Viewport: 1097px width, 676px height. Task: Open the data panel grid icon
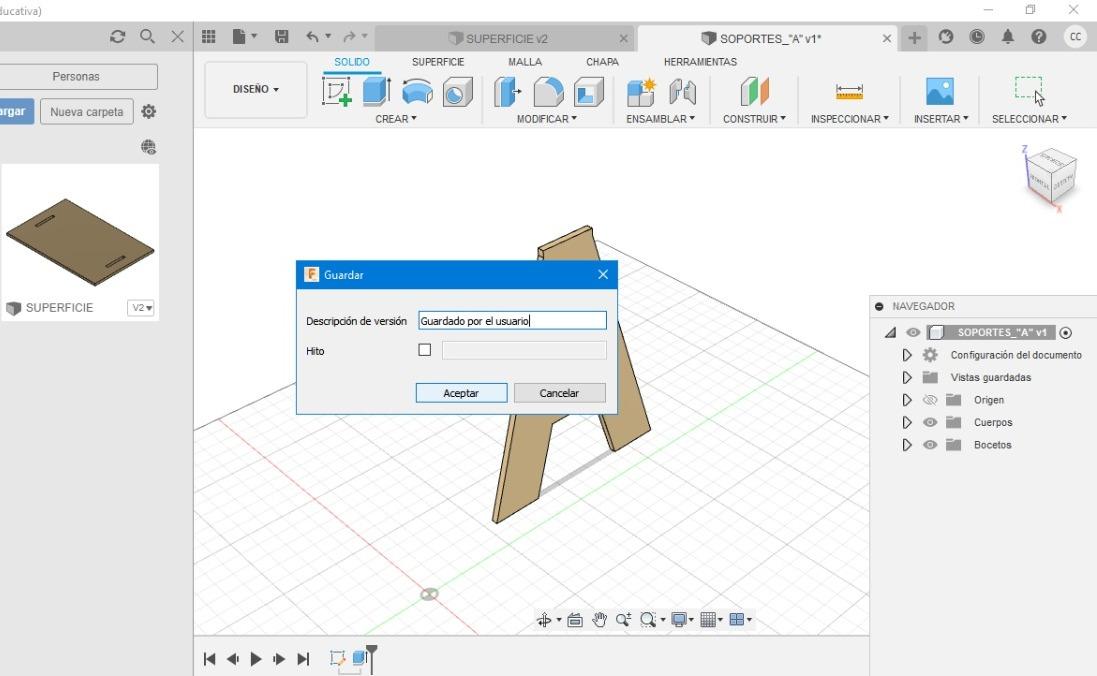coord(208,37)
